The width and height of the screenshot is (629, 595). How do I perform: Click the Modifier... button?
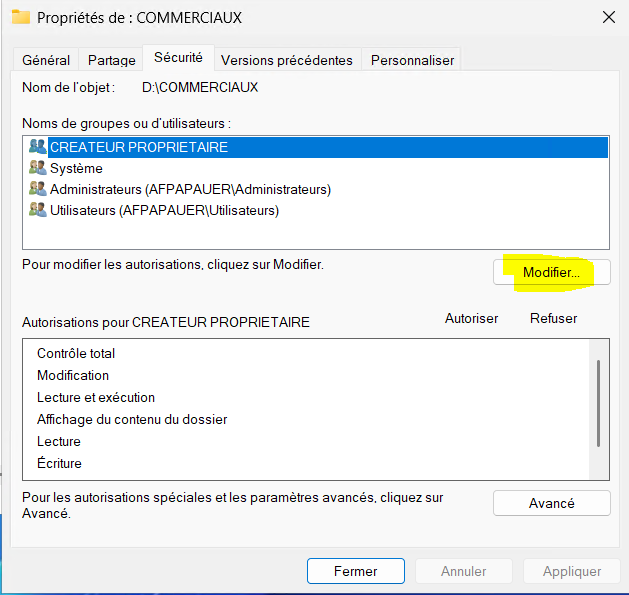(551, 273)
